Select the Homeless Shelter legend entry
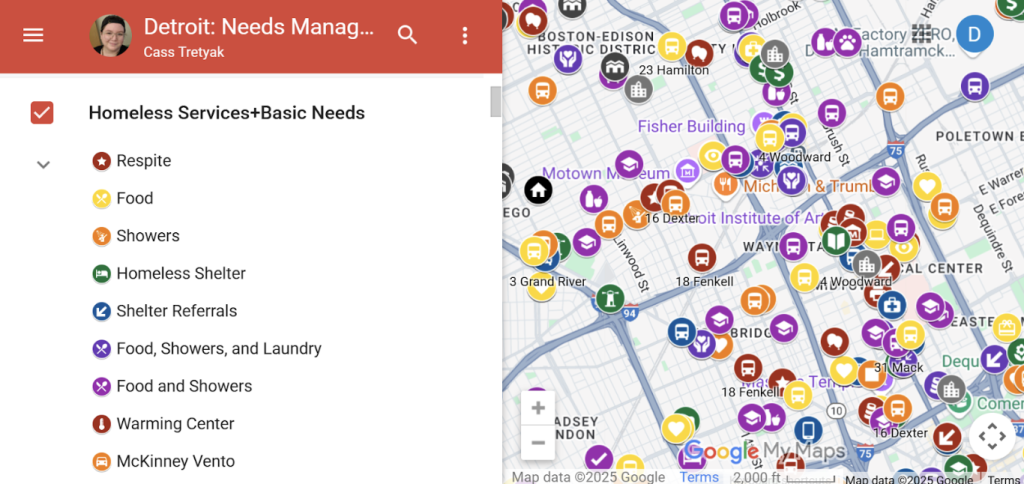 click(x=180, y=273)
